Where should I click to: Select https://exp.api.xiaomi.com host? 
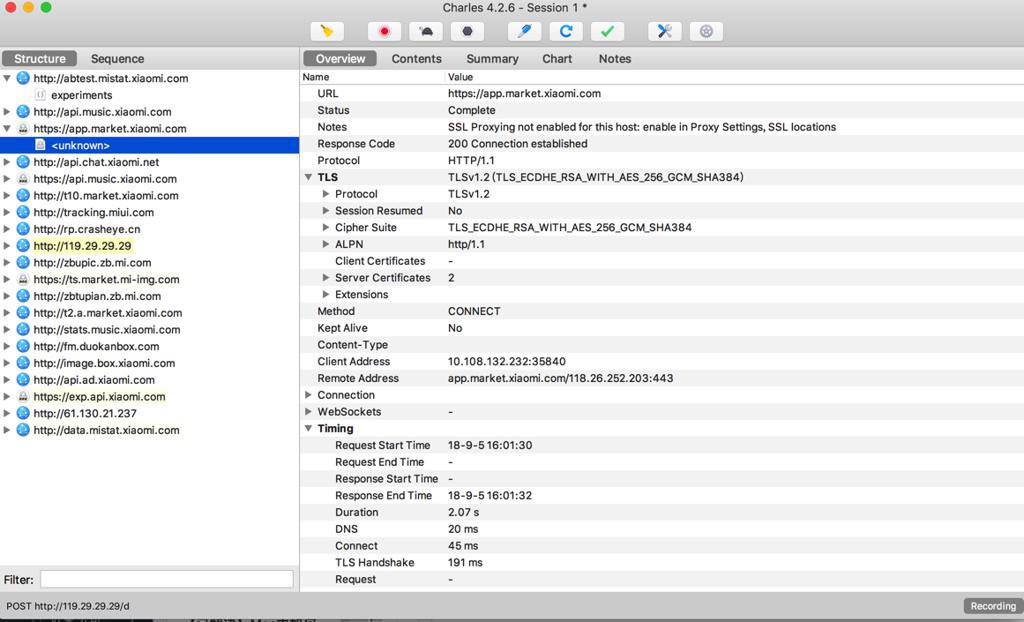99,397
